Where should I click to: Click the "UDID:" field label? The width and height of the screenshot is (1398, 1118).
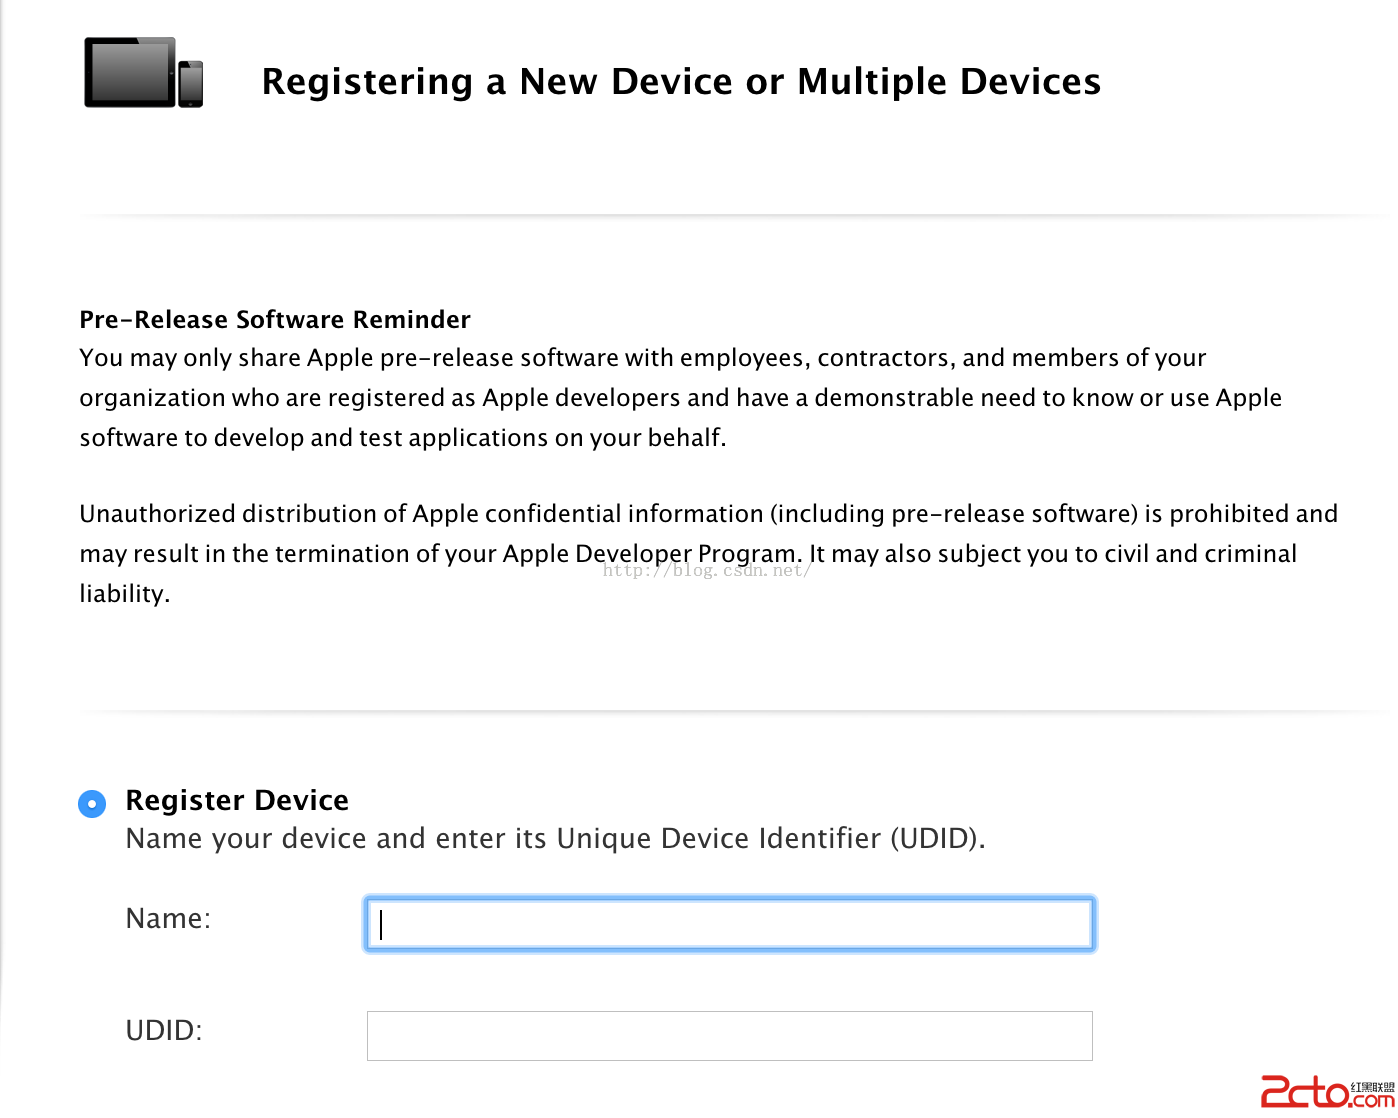click(164, 1030)
